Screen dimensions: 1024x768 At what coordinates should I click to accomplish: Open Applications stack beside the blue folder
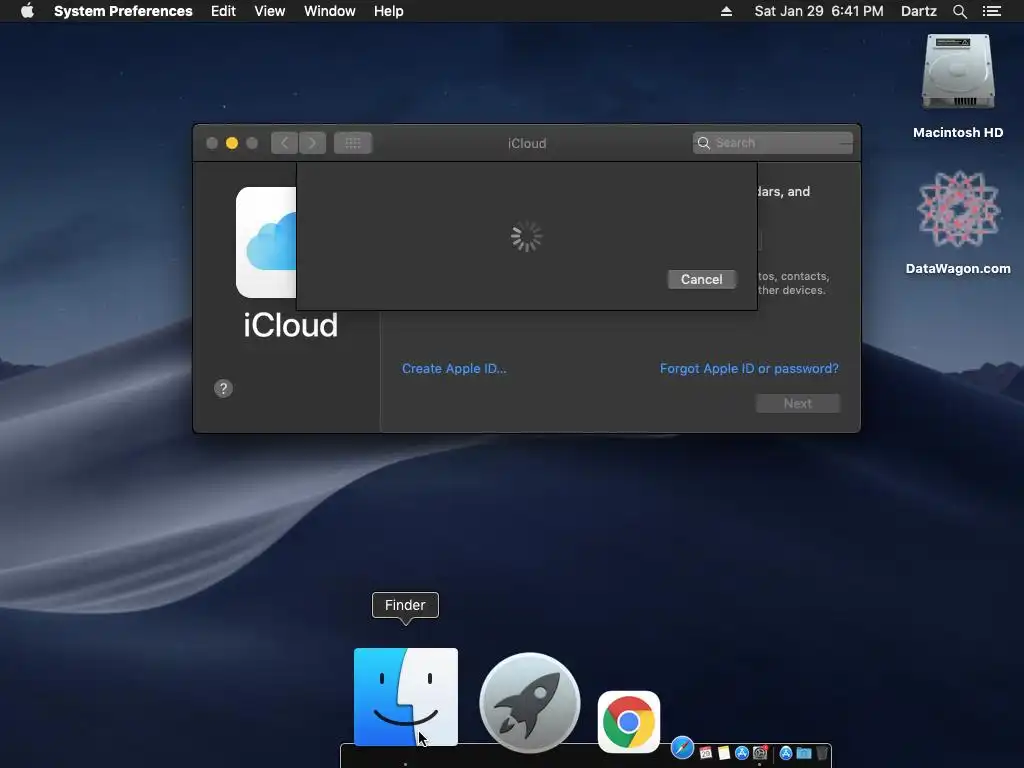pos(786,753)
